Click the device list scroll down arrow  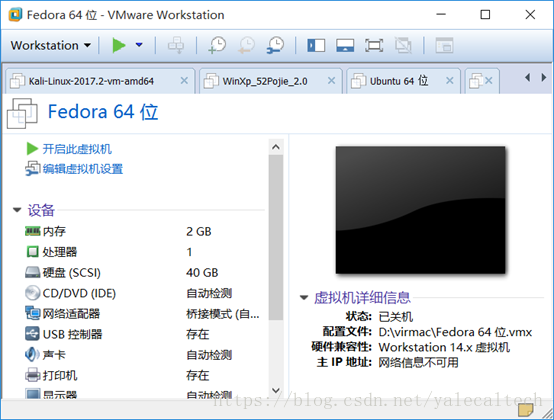point(276,390)
